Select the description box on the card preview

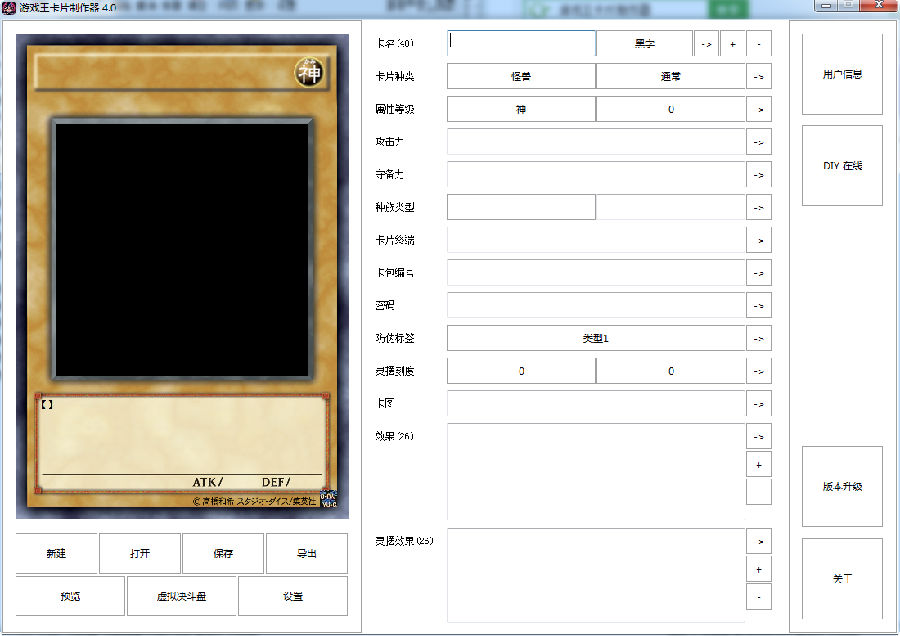tap(182, 443)
